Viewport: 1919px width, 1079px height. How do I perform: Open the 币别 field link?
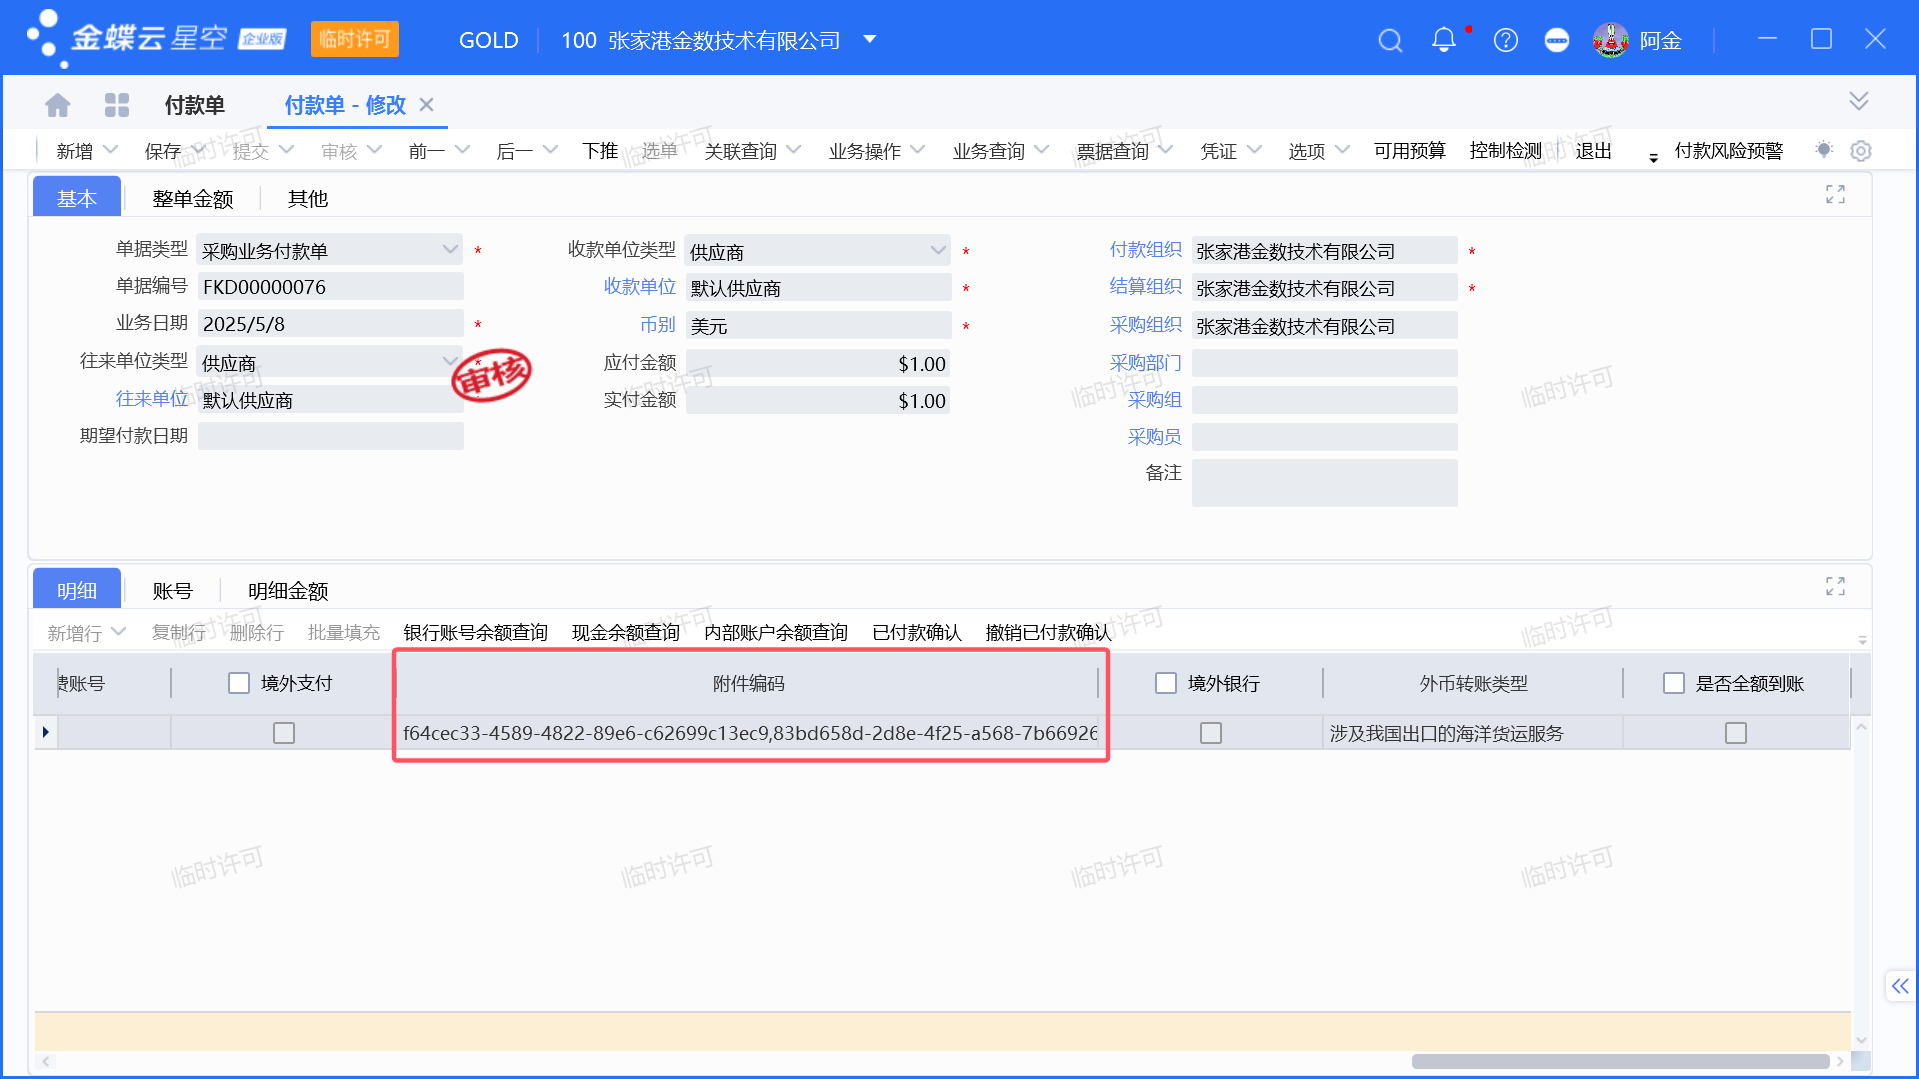pos(658,324)
